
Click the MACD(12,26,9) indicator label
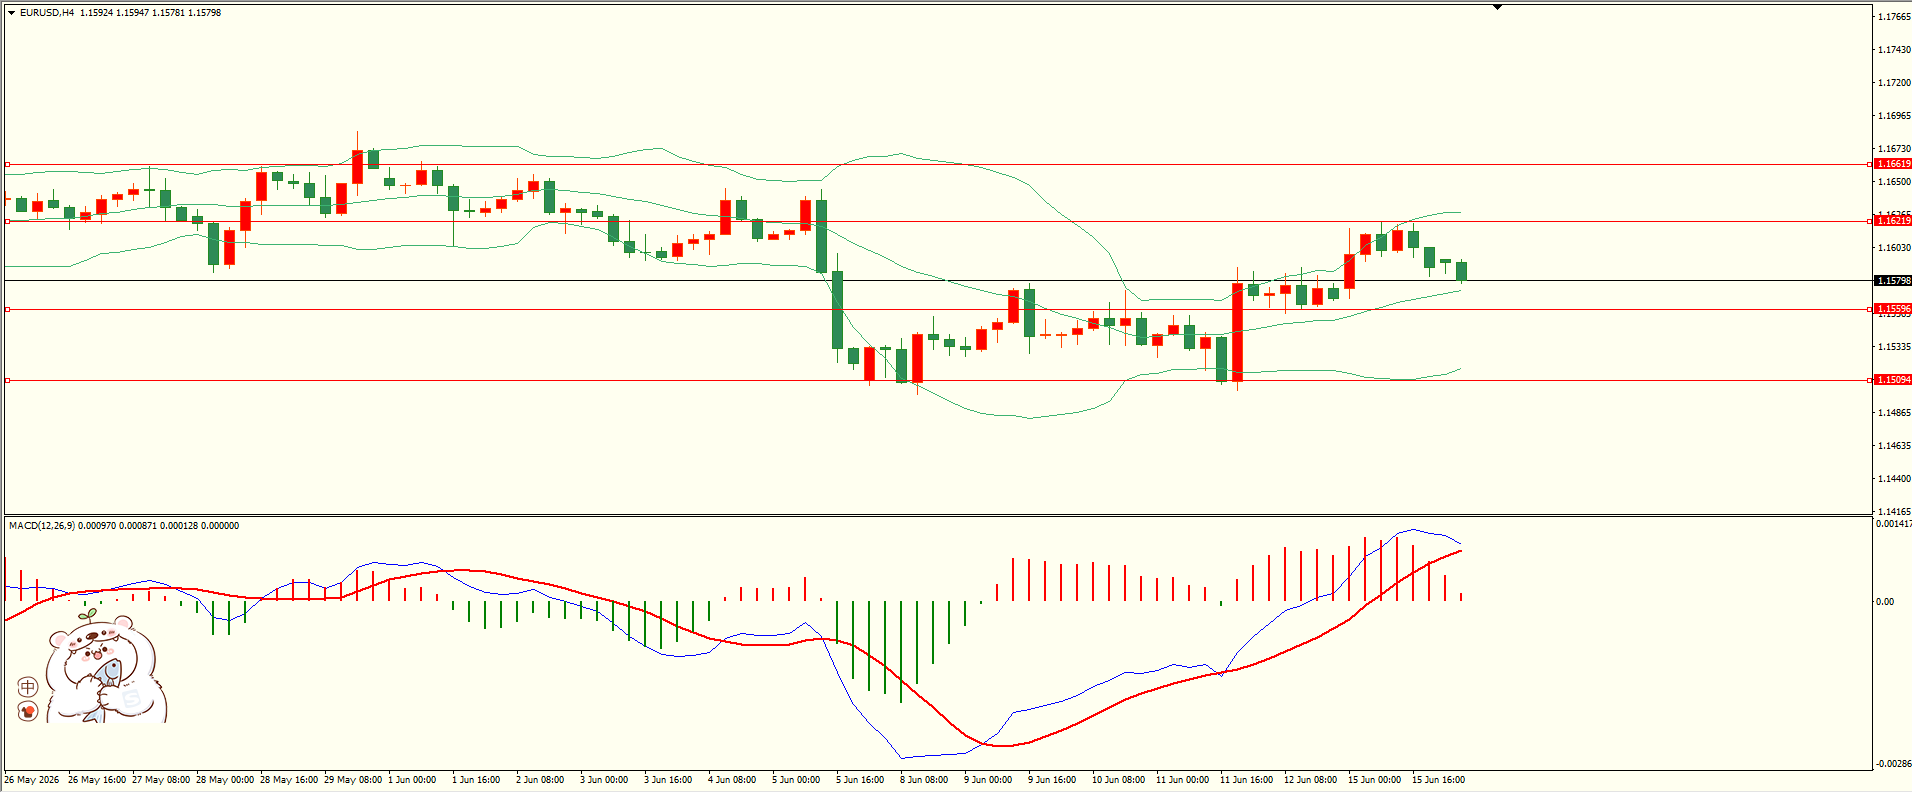[41, 526]
